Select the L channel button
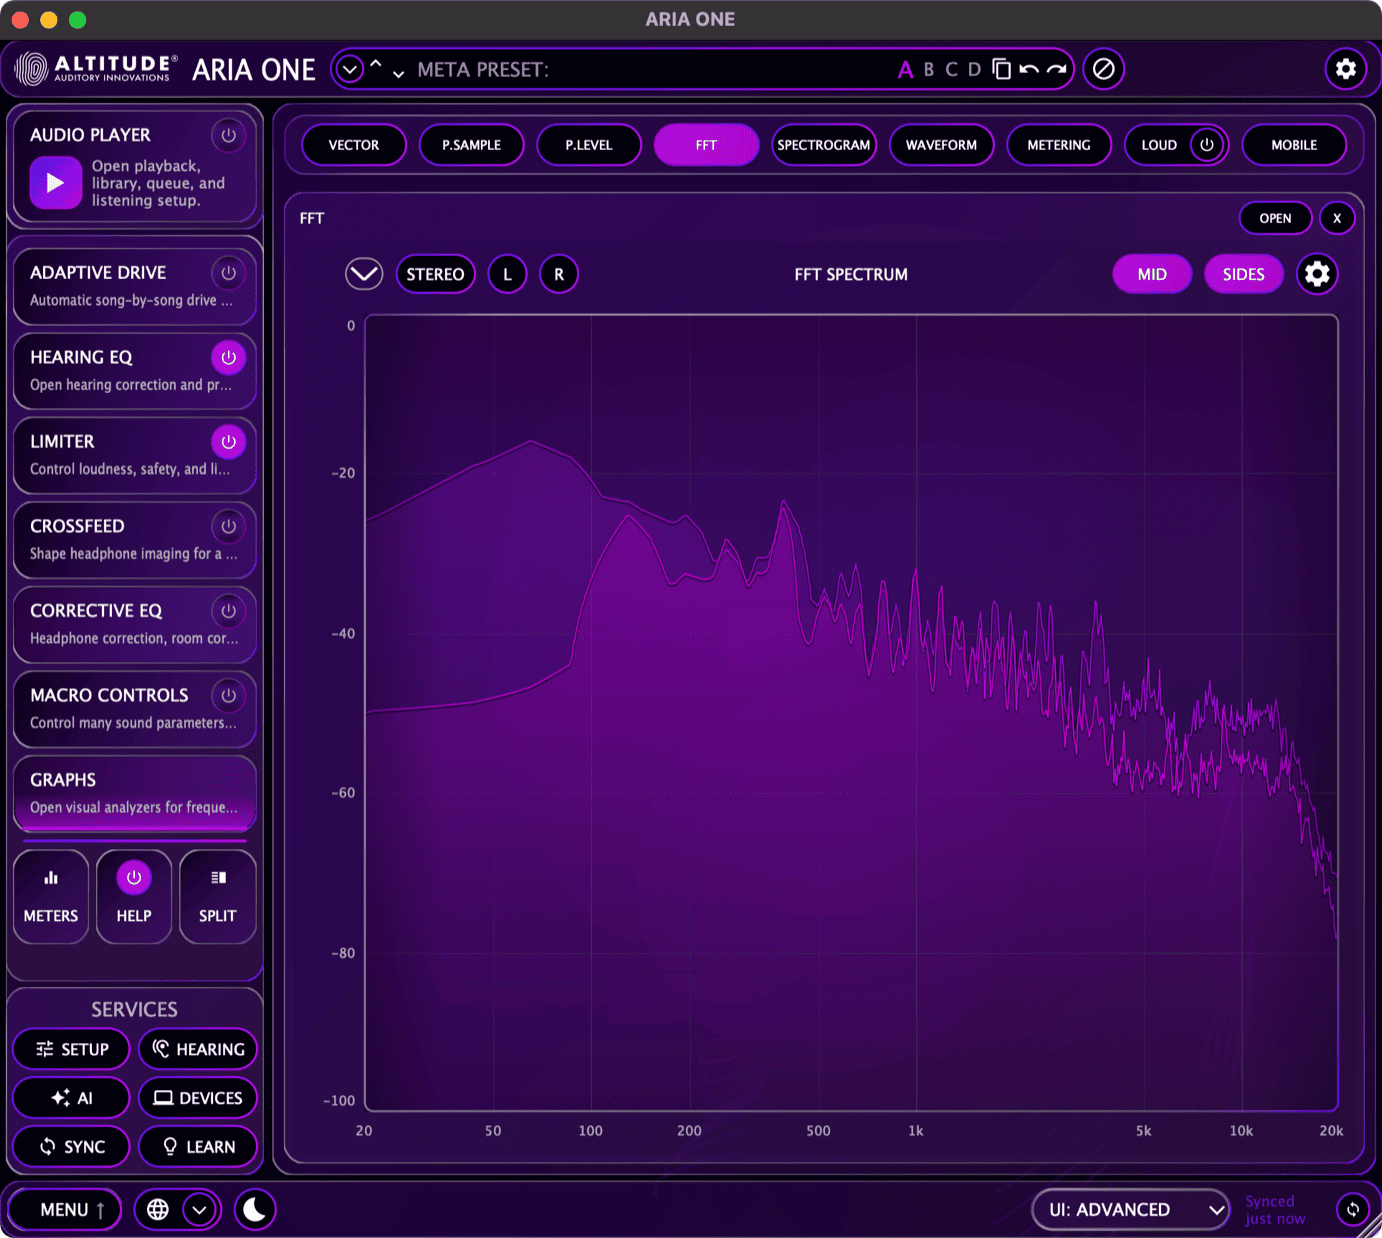The height and width of the screenshot is (1238, 1382). tap(507, 274)
